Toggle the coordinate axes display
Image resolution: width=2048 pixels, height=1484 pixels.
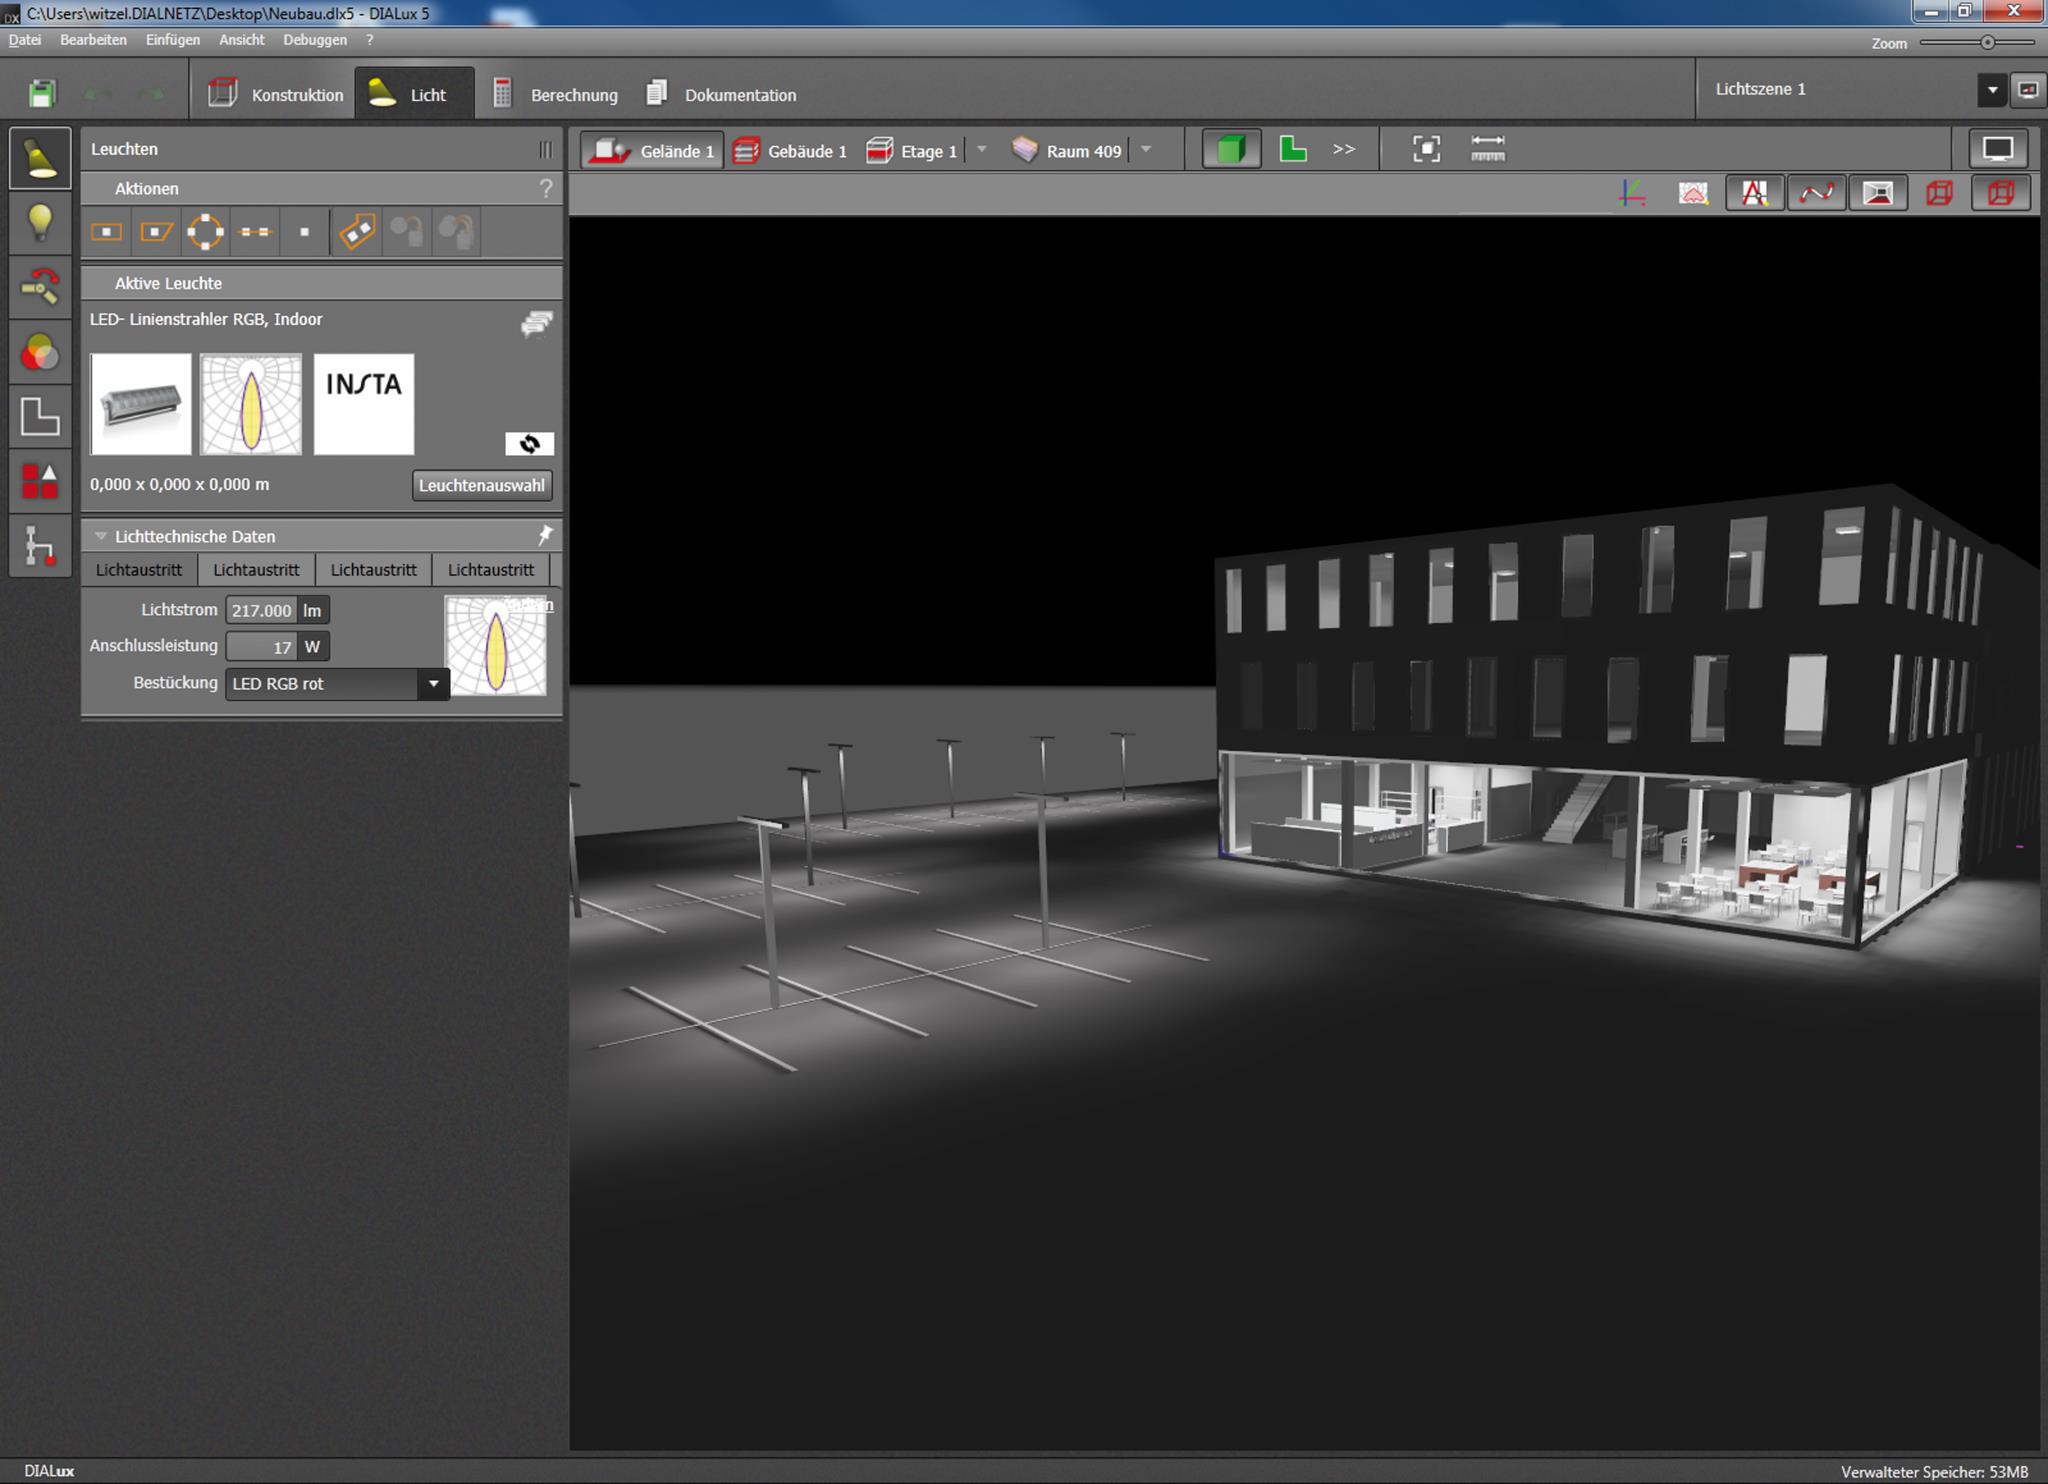coord(1632,193)
